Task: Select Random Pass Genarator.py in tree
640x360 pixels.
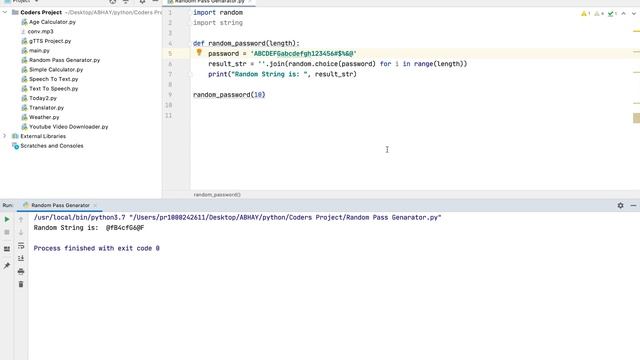Action: tap(64, 60)
